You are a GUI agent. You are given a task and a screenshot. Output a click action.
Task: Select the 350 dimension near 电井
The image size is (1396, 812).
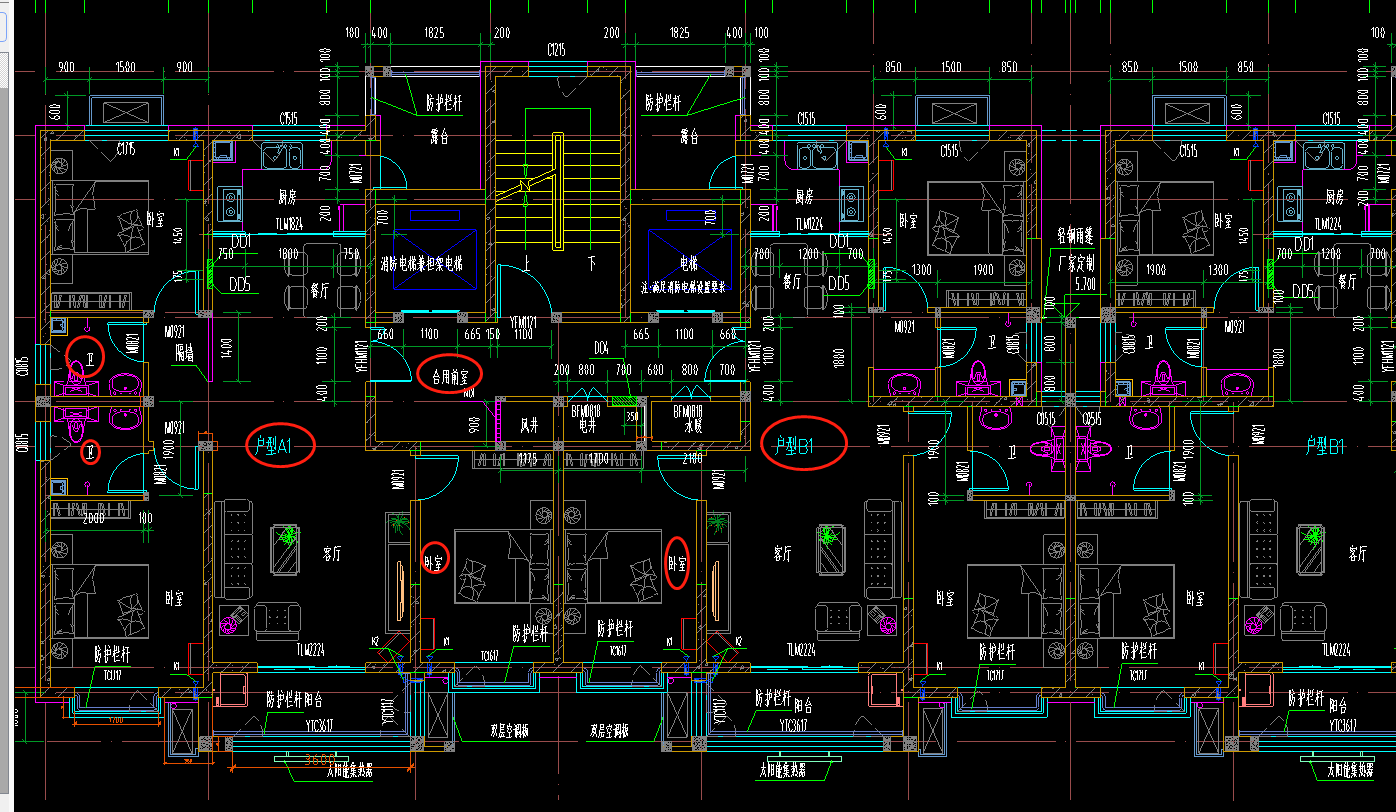[632, 416]
